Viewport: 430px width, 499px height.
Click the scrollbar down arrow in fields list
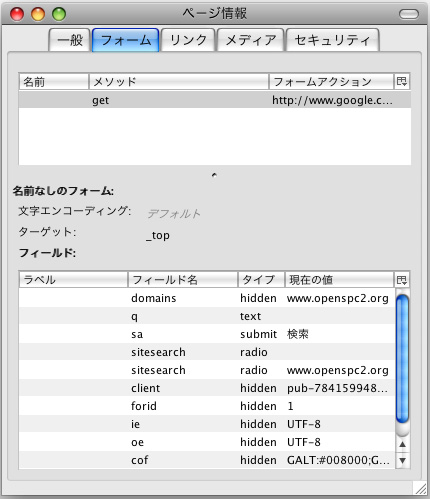tap(403, 461)
